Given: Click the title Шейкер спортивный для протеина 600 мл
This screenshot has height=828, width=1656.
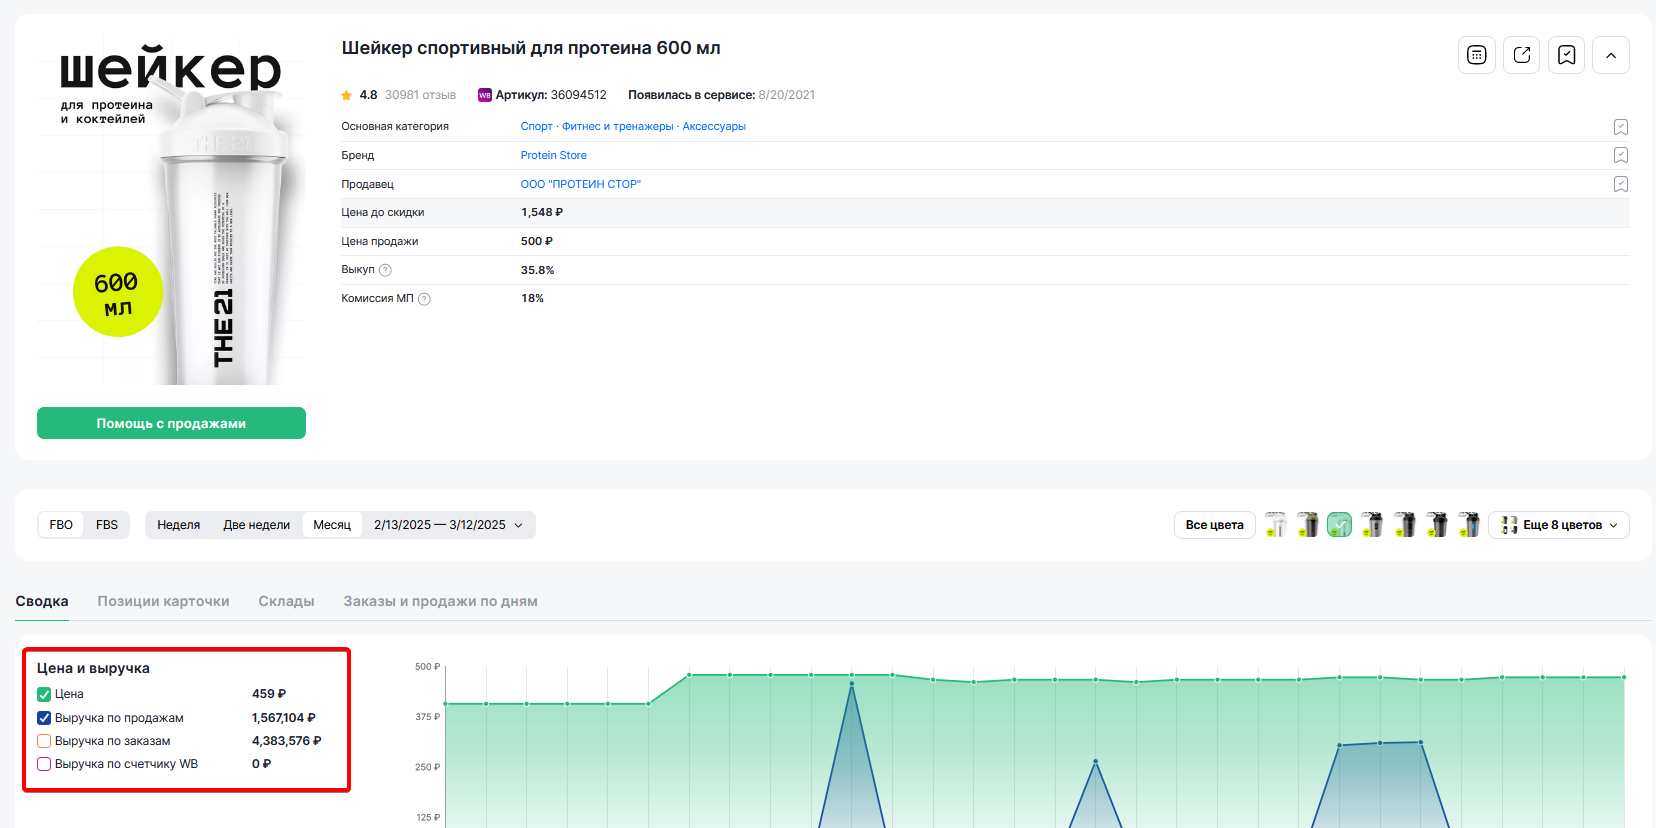Looking at the screenshot, I should 531,48.
